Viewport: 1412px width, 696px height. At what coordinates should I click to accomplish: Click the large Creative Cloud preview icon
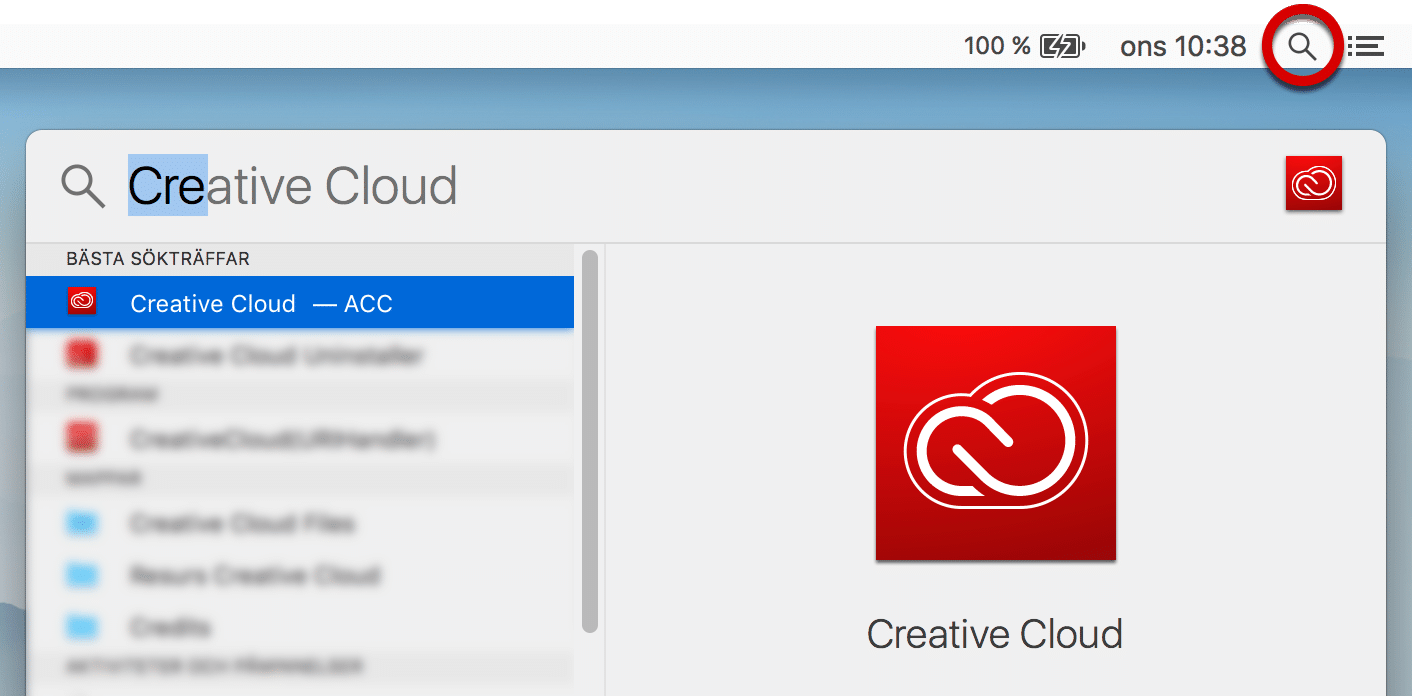pos(996,443)
